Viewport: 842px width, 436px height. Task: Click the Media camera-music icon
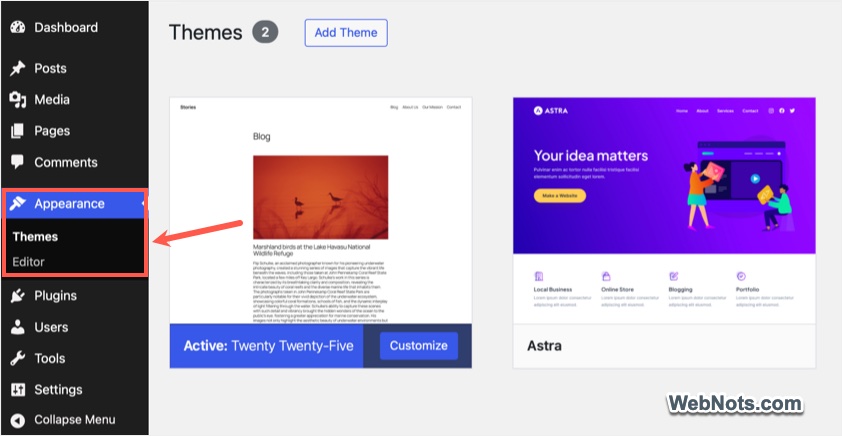pyautogui.click(x=18, y=100)
